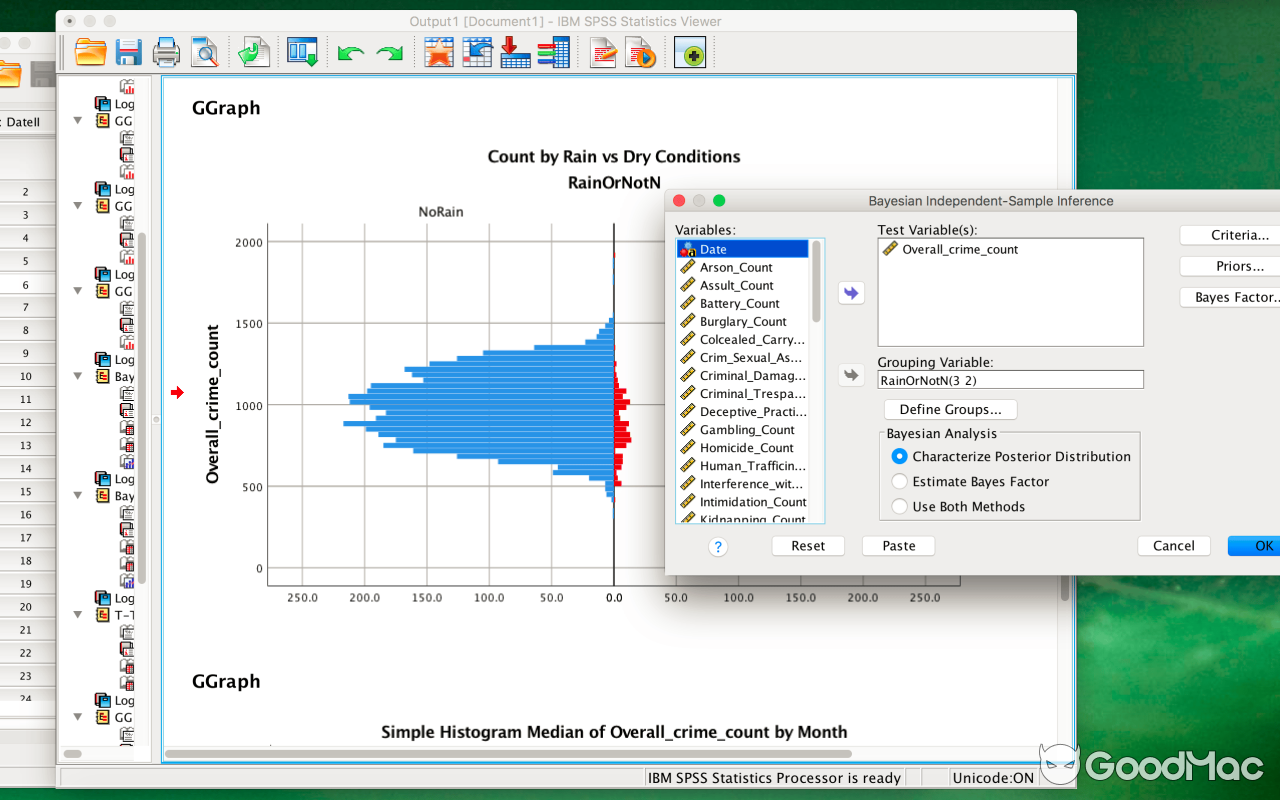Image resolution: width=1280 pixels, height=800 pixels.
Task: Print the output viewer contents
Action: tap(166, 51)
